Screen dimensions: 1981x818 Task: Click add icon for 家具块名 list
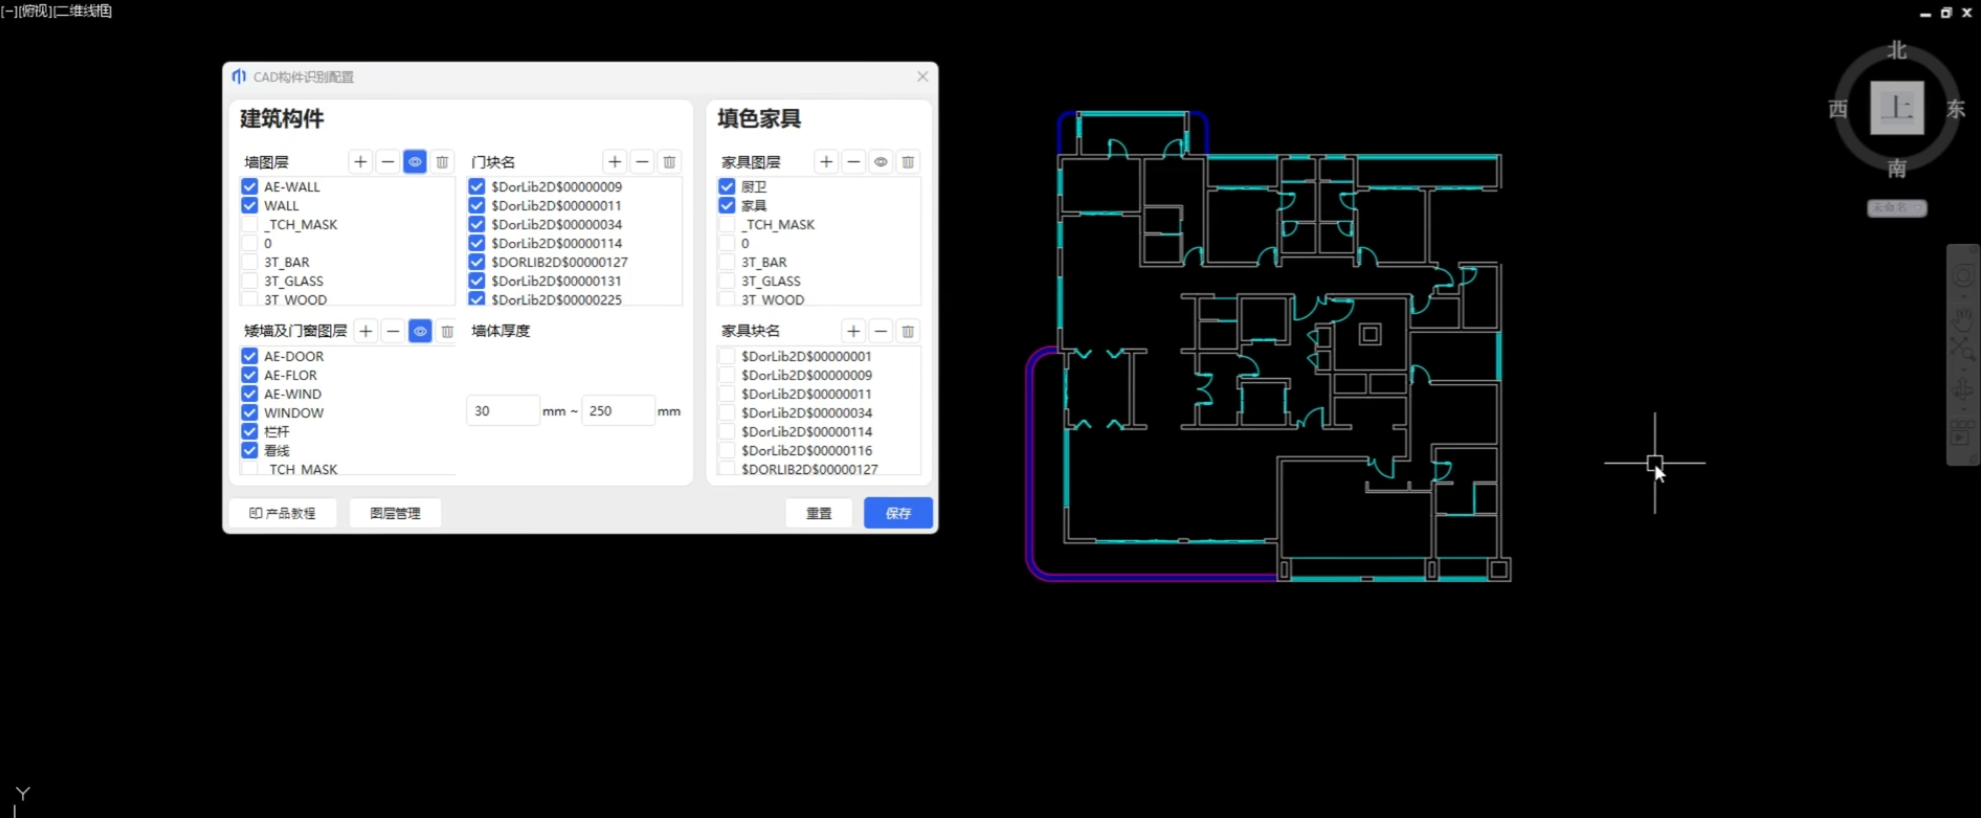(x=853, y=331)
